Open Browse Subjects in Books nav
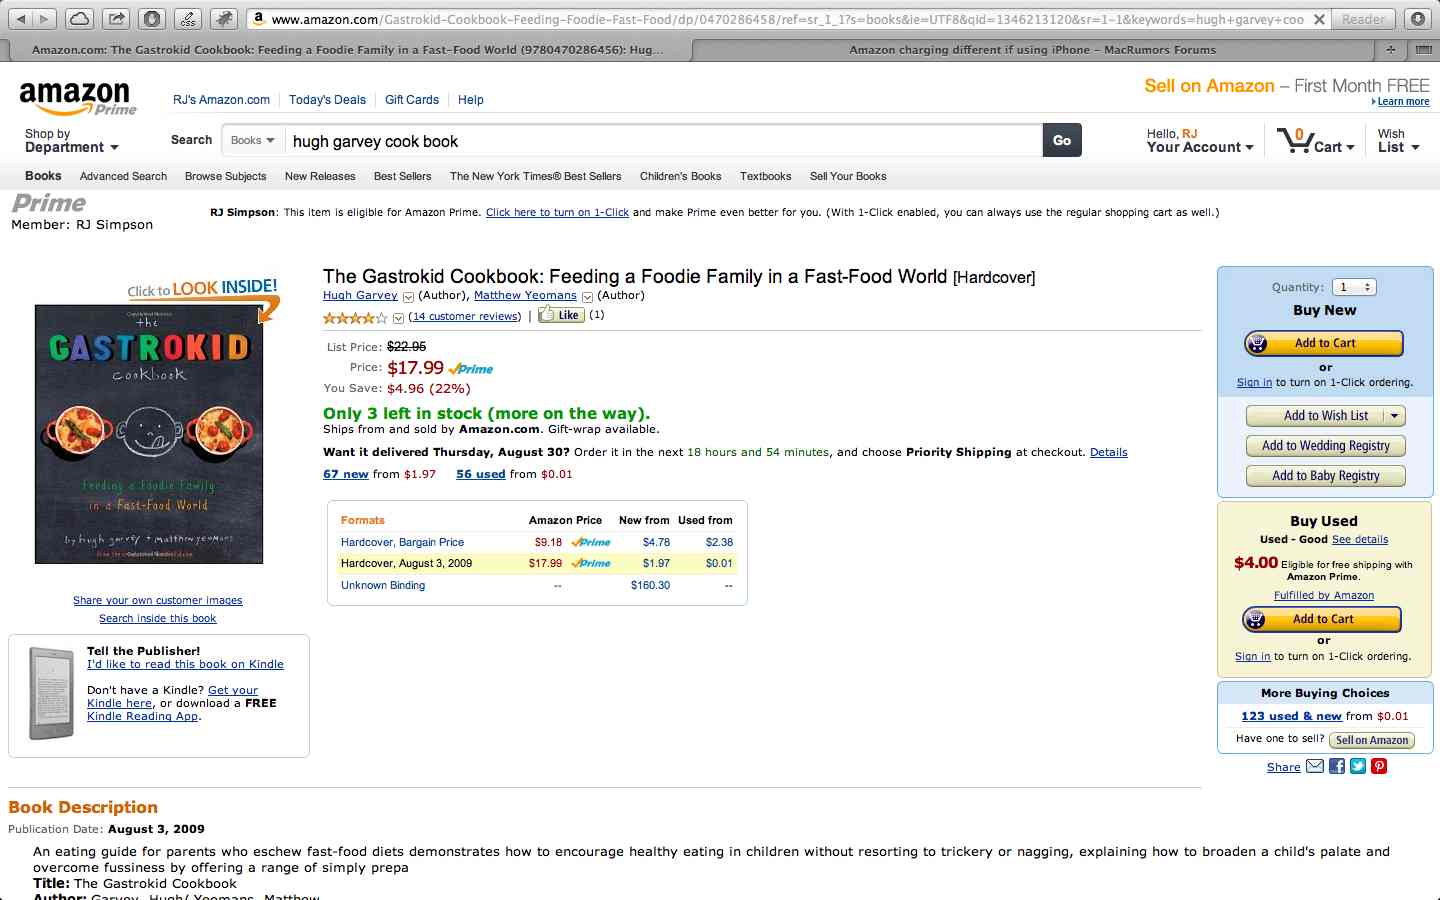 click(225, 176)
